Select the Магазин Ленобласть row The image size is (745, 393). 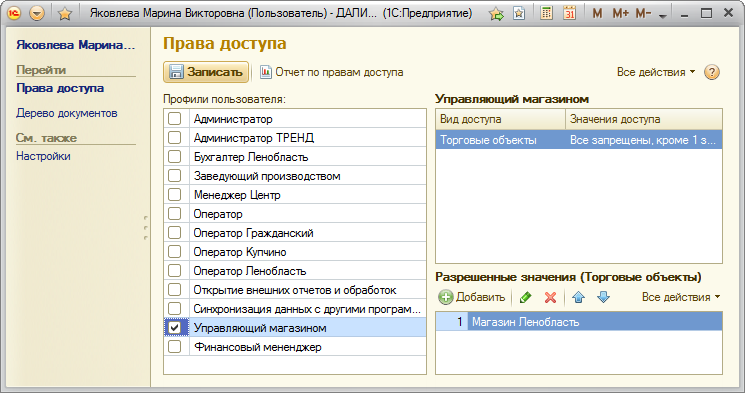(x=579, y=322)
